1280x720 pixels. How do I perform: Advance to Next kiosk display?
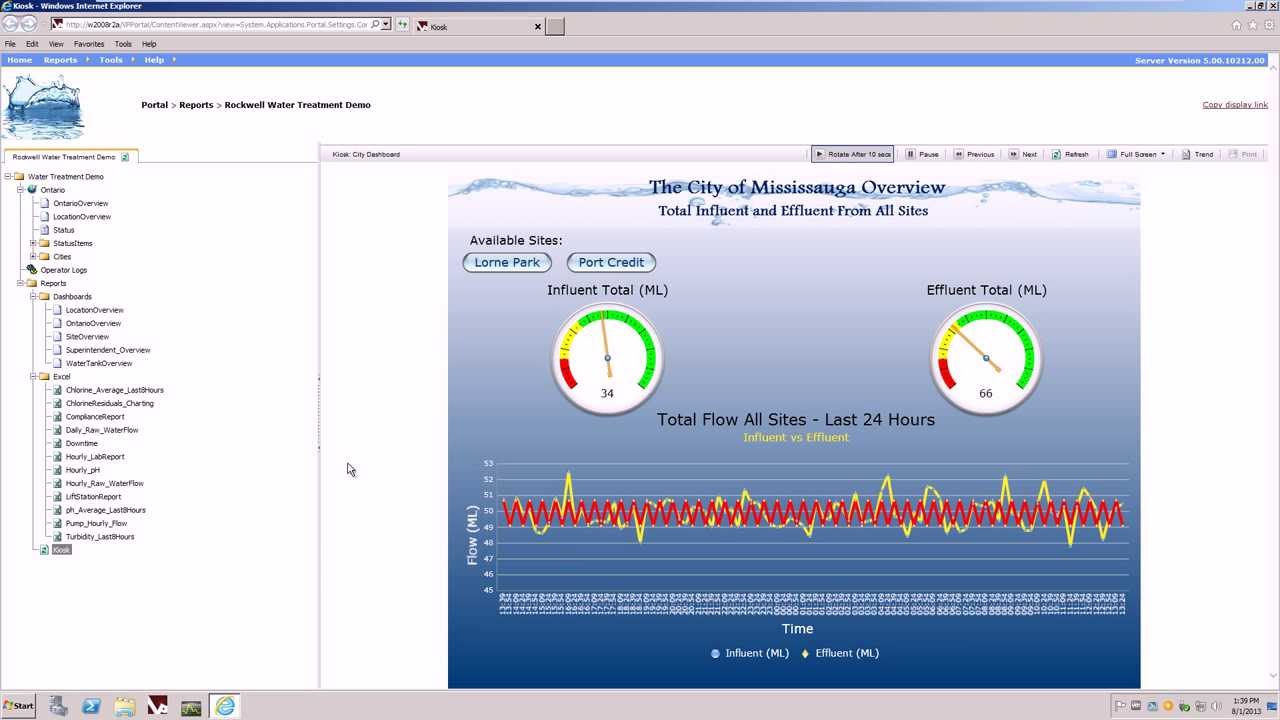[1023, 154]
